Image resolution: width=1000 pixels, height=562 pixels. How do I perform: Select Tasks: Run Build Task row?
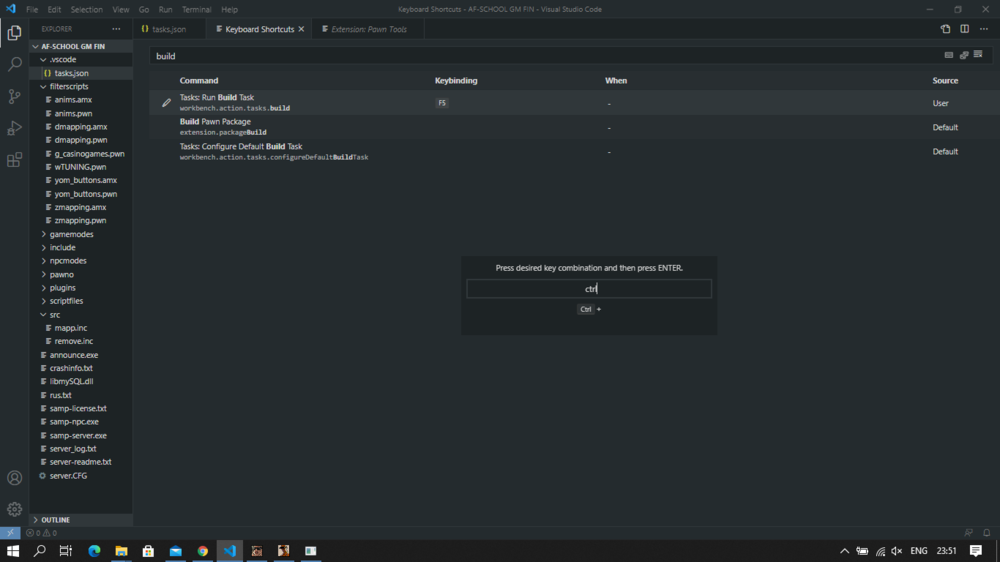574,103
